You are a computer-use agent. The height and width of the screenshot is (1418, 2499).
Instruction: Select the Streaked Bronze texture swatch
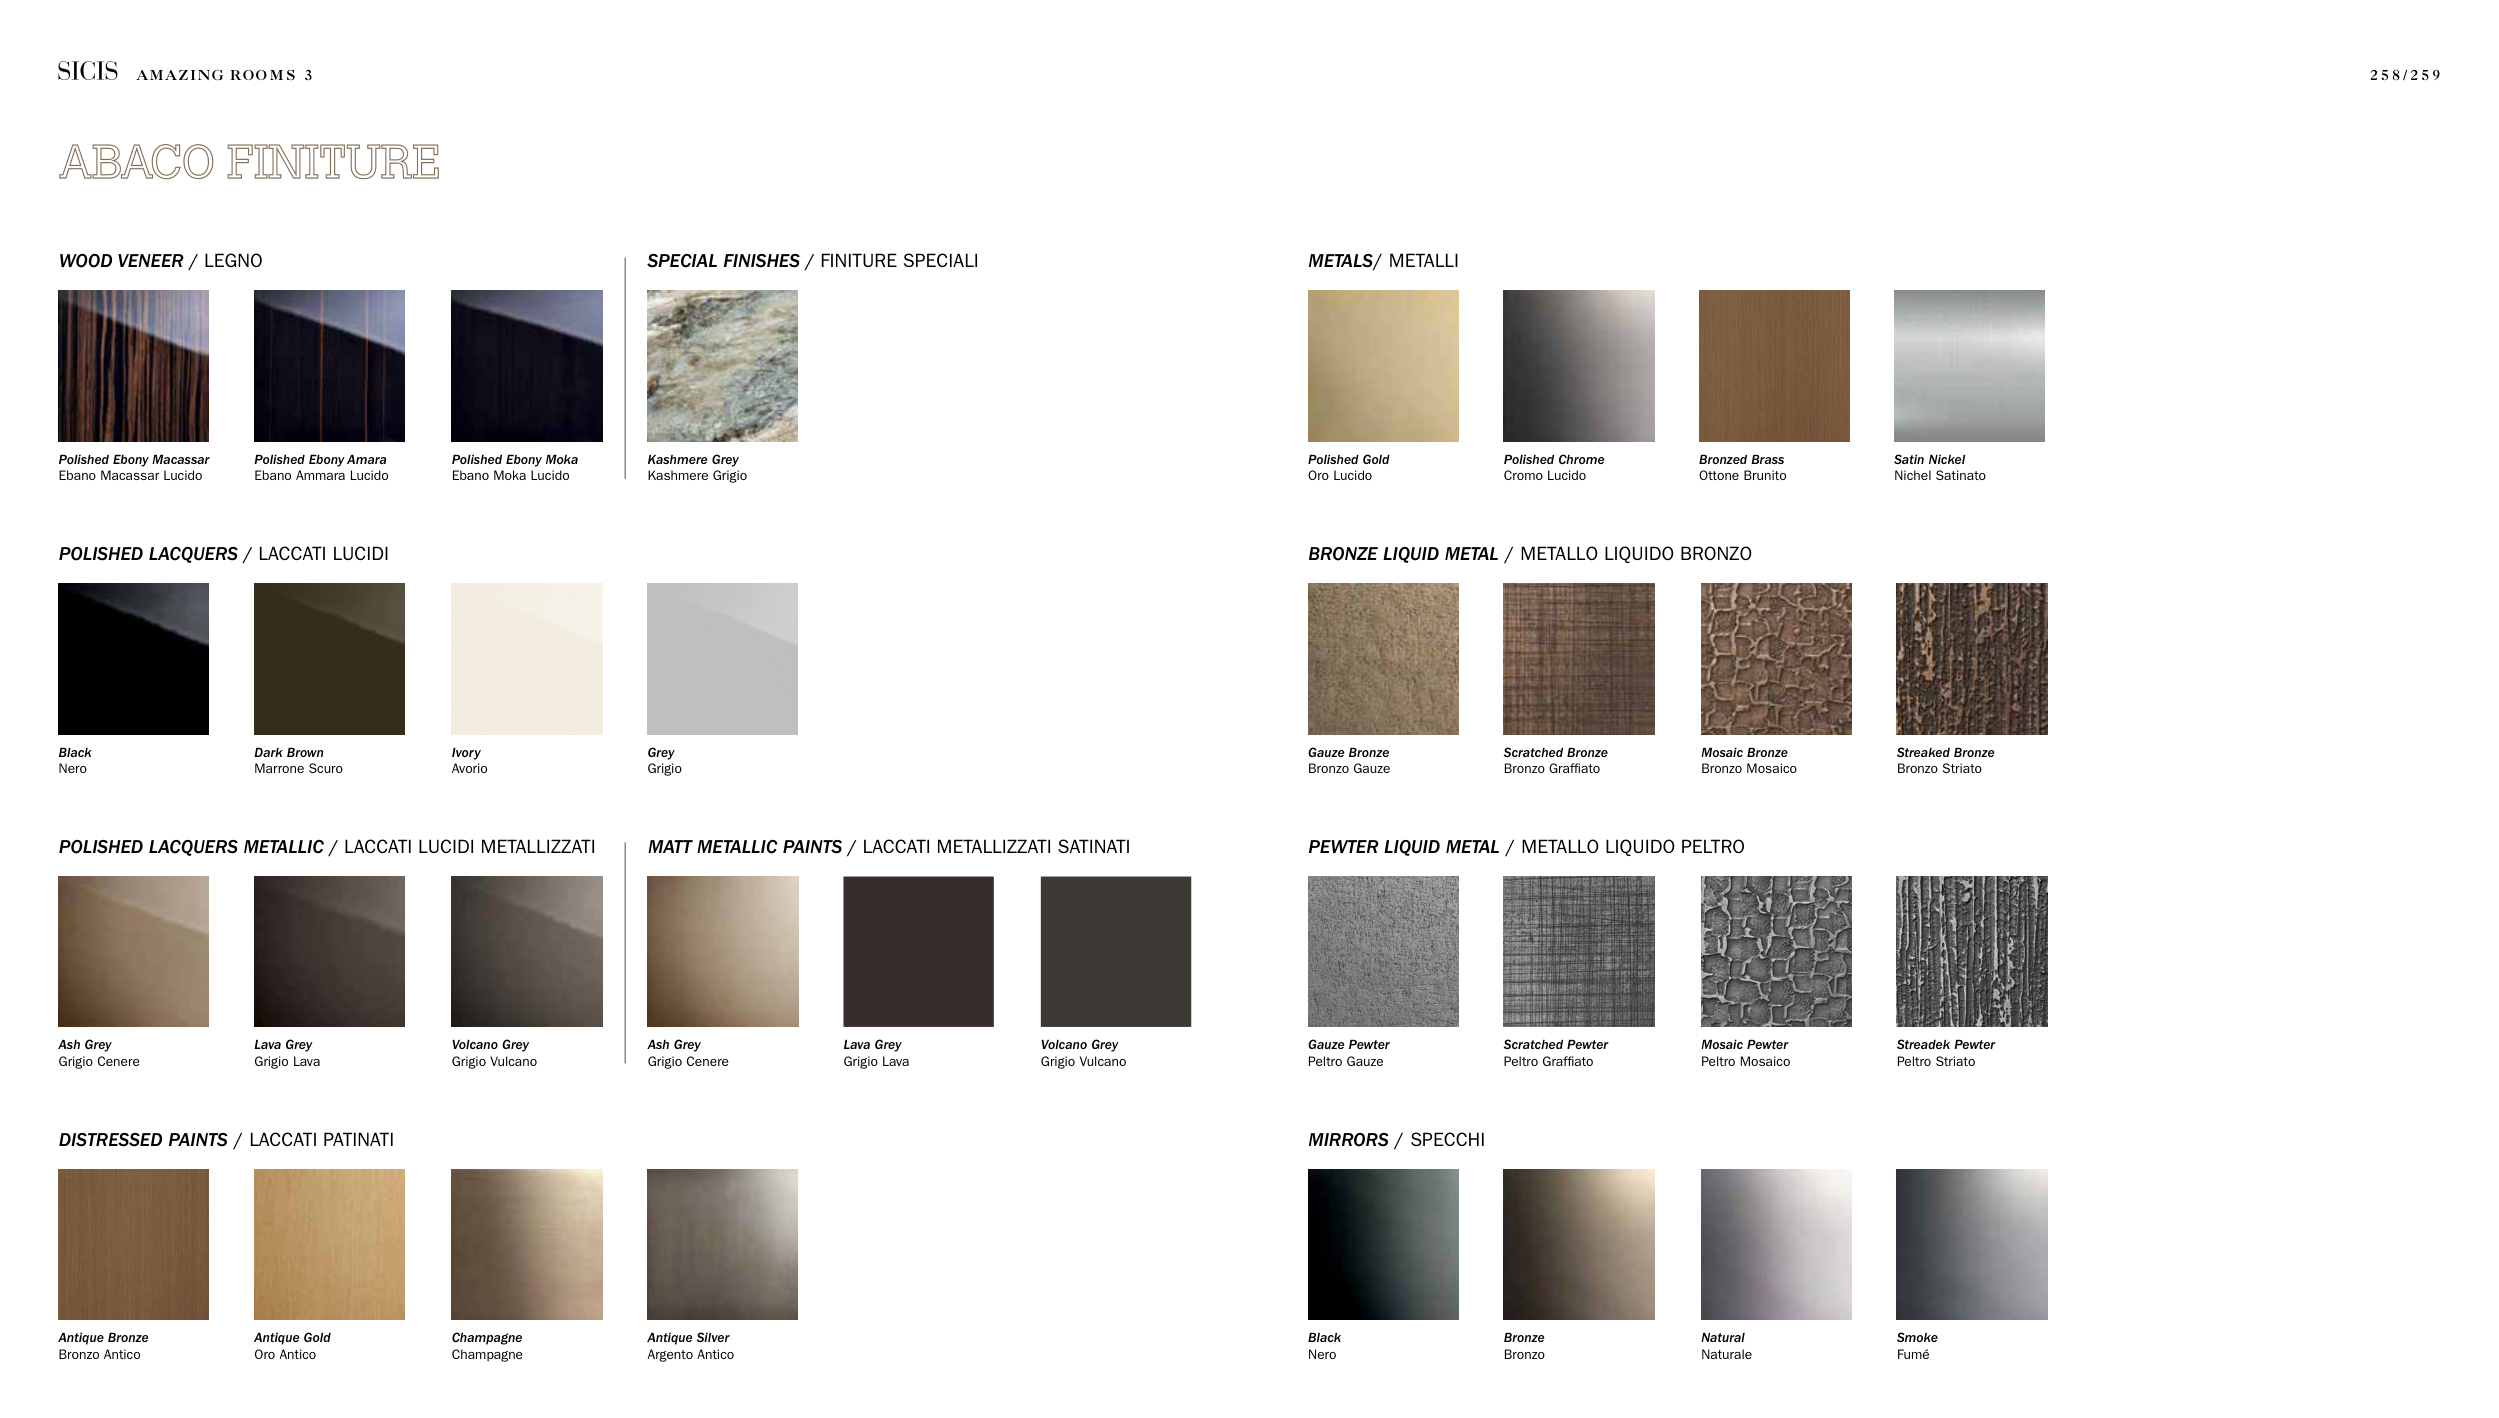point(1971,659)
